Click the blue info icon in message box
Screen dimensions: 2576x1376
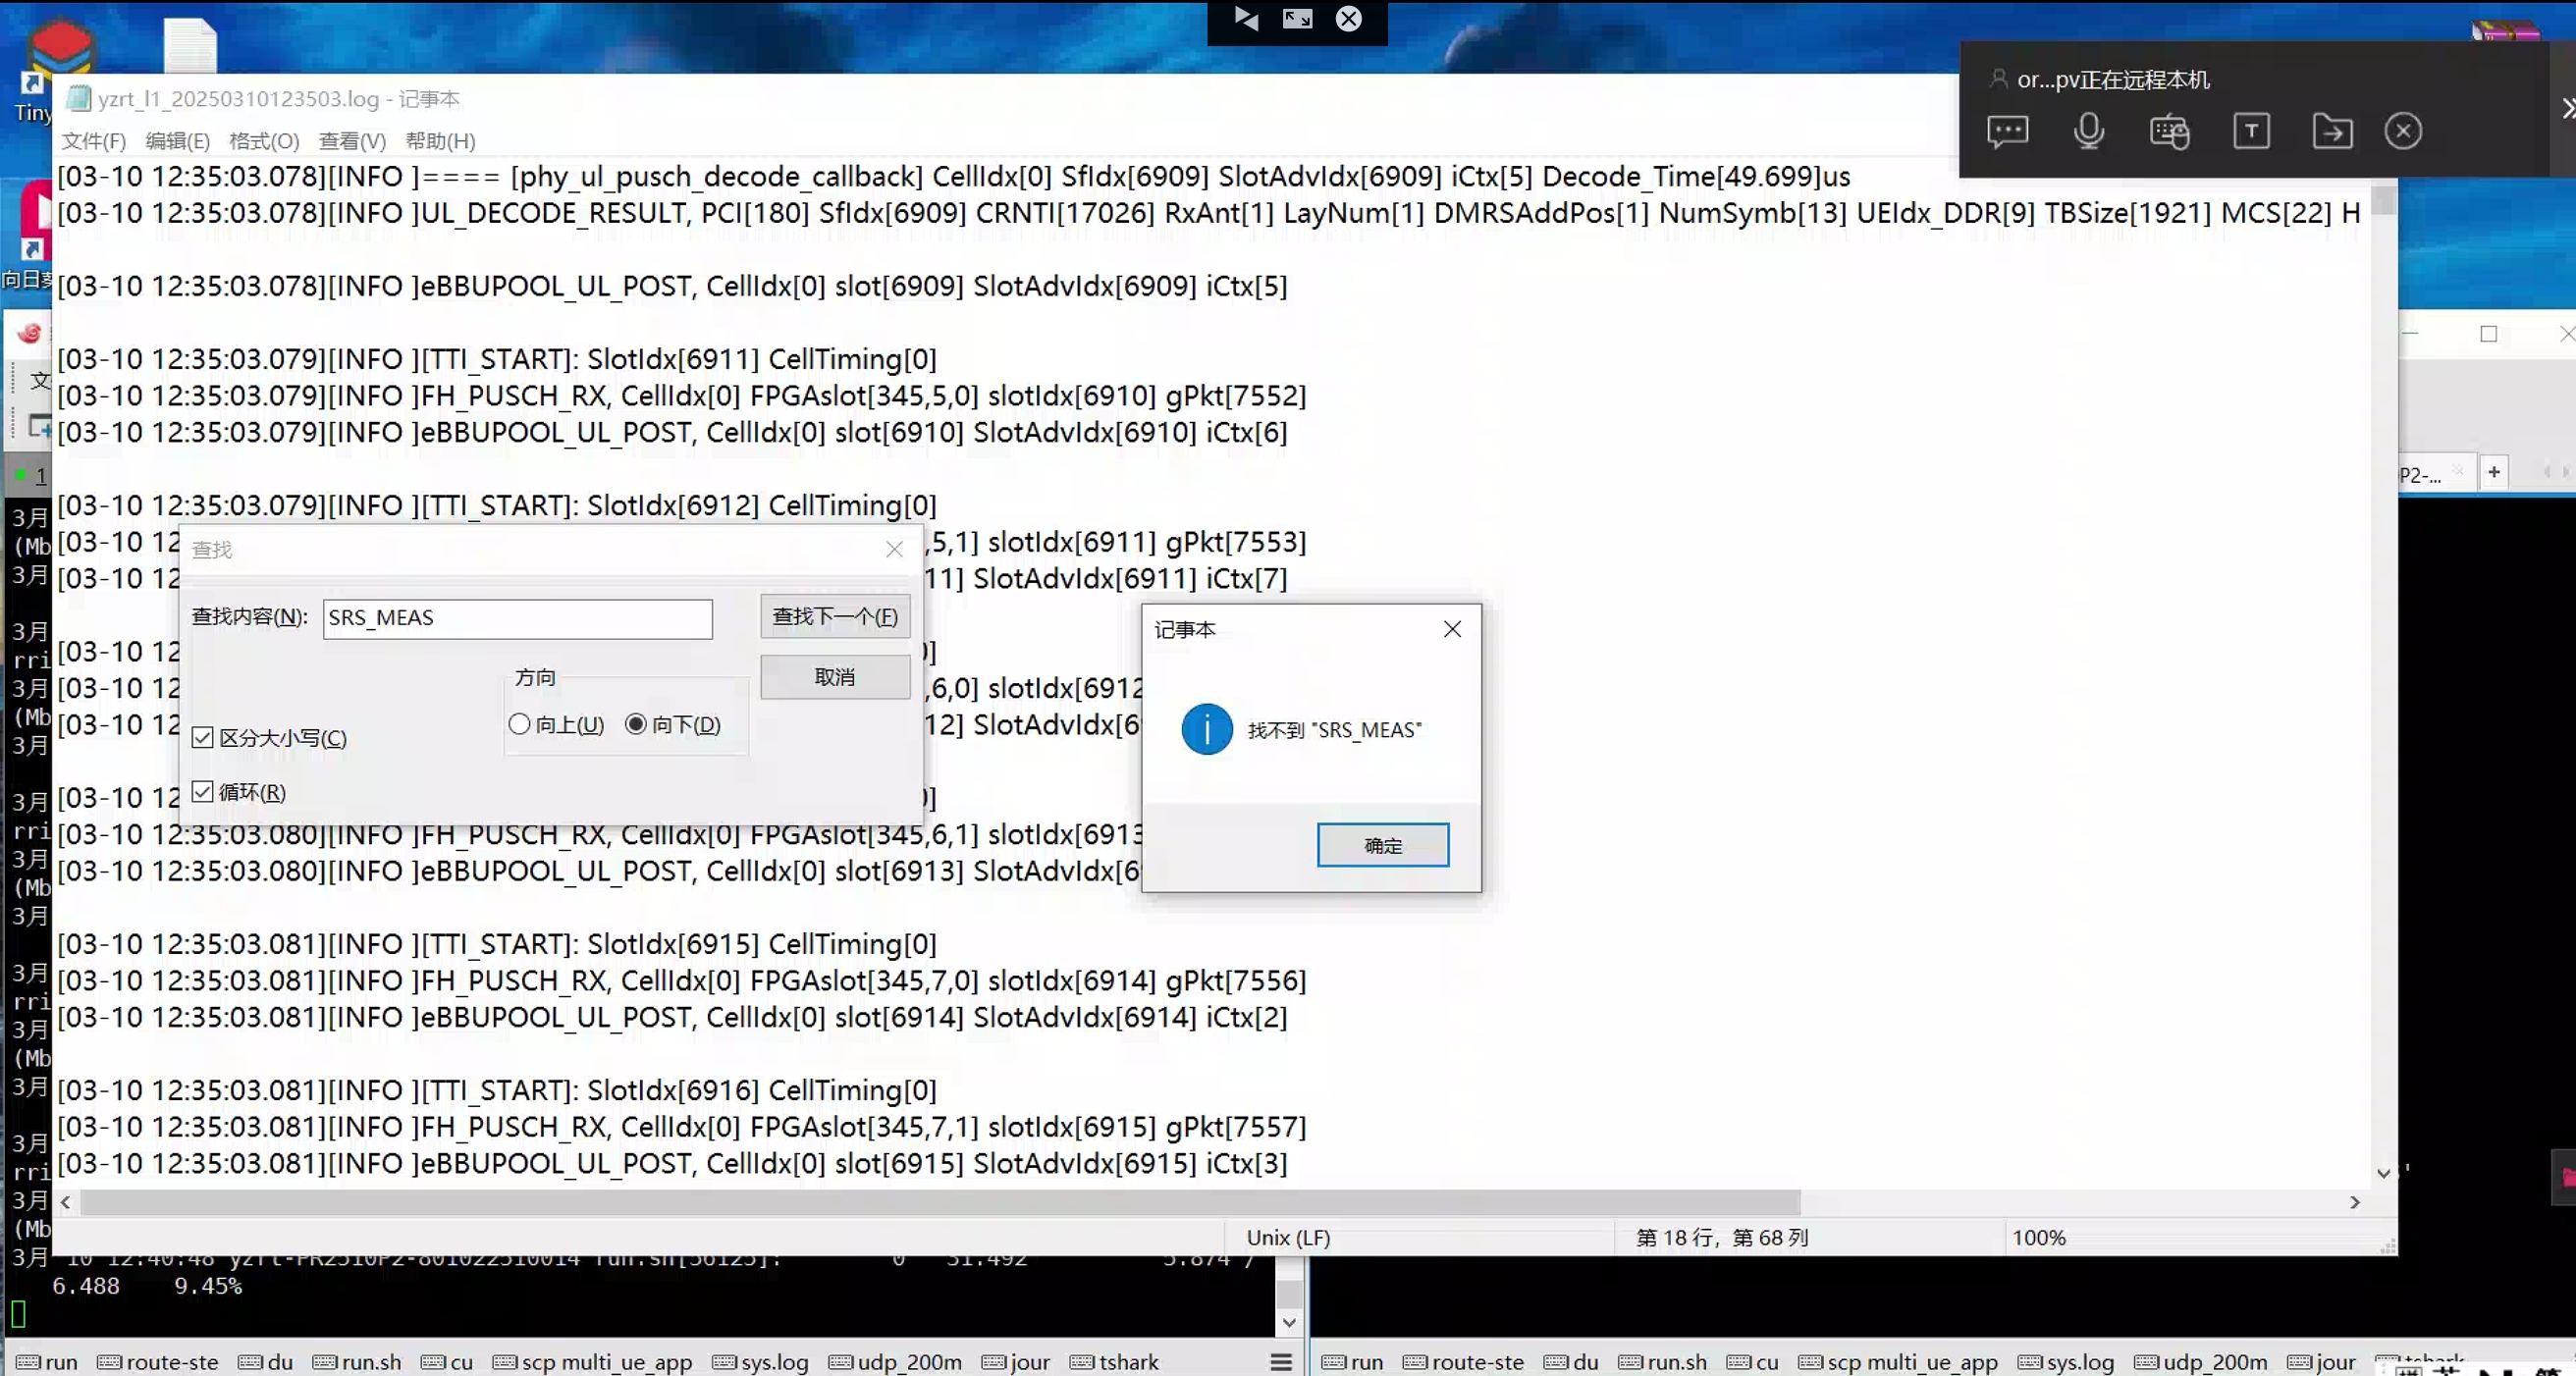tap(1207, 729)
